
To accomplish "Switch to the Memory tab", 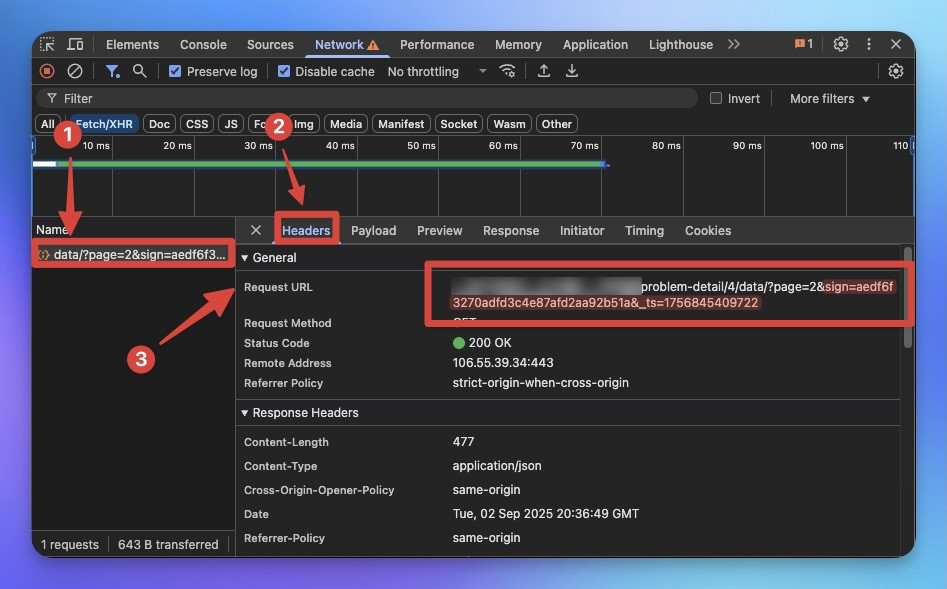I will (518, 45).
